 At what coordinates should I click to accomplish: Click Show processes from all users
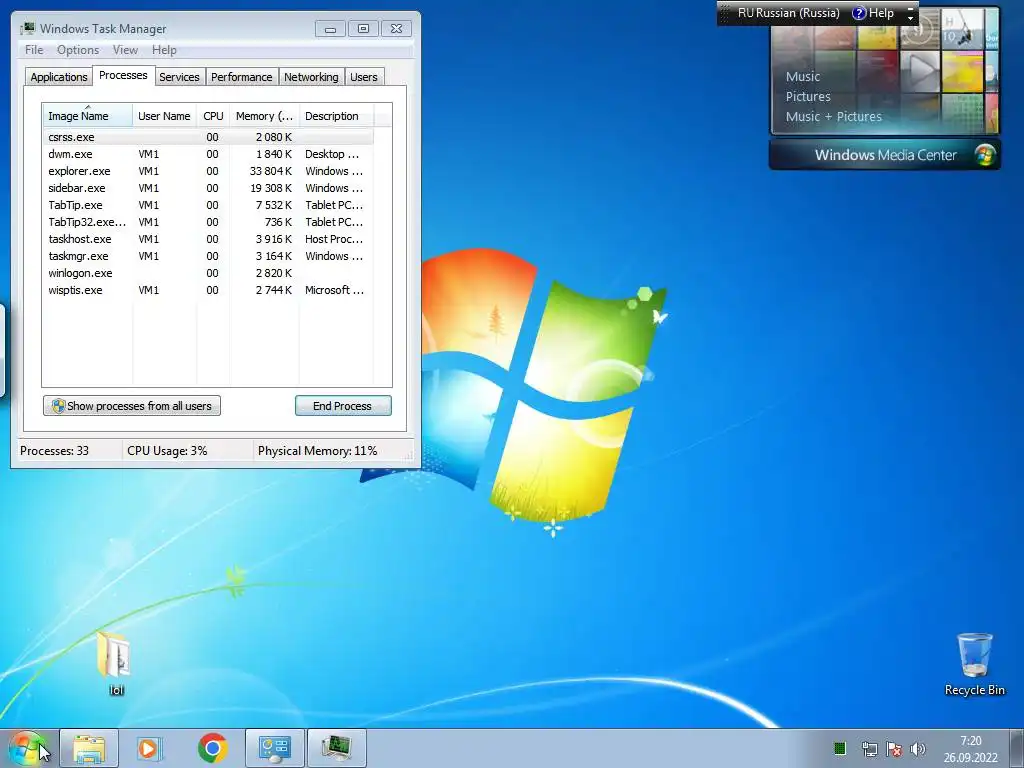pyautogui.click(x=132, y=406)
